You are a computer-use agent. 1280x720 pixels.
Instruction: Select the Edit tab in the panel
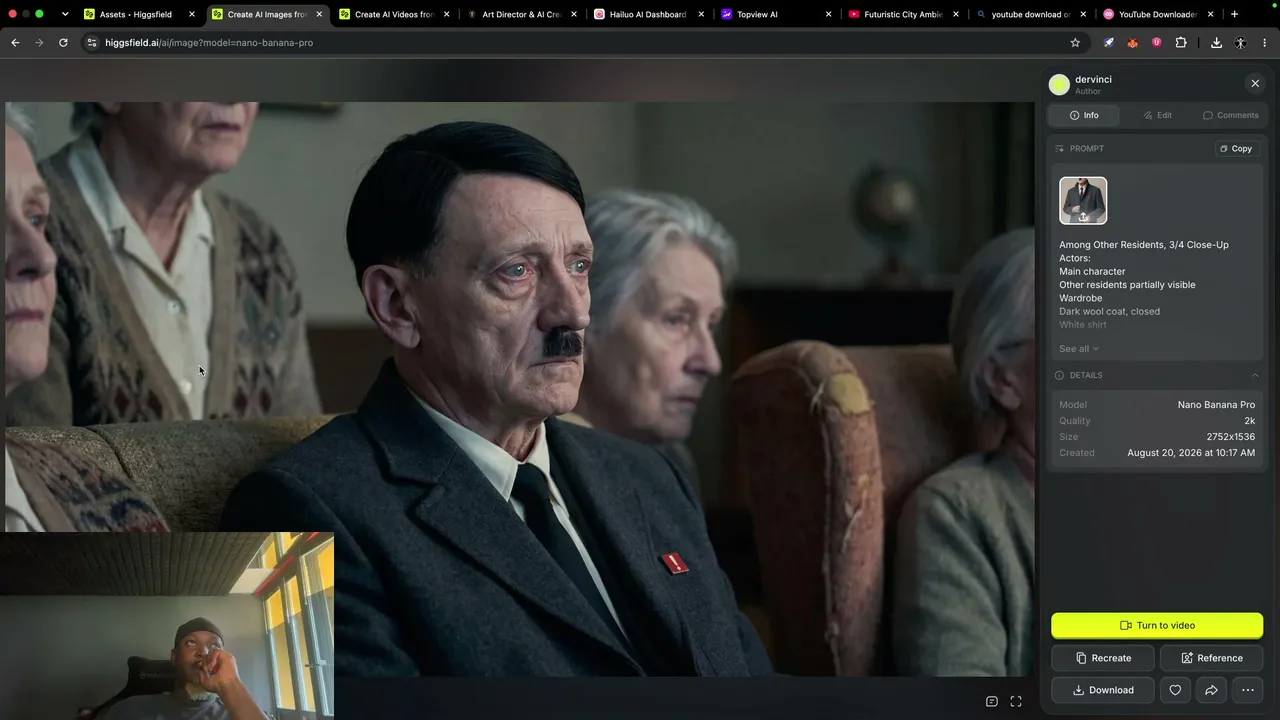click(1157, 115)
